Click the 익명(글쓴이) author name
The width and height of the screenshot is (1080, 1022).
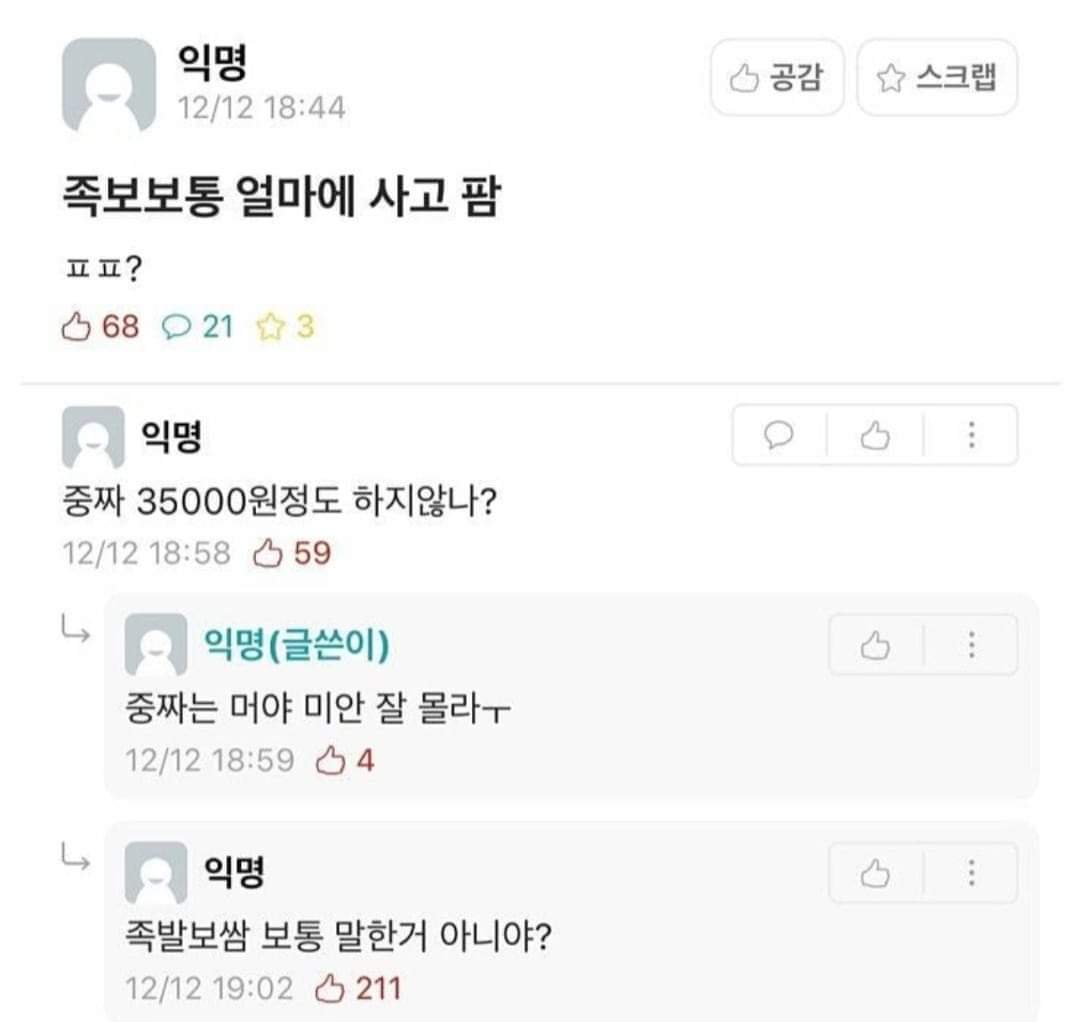(296, 645)
